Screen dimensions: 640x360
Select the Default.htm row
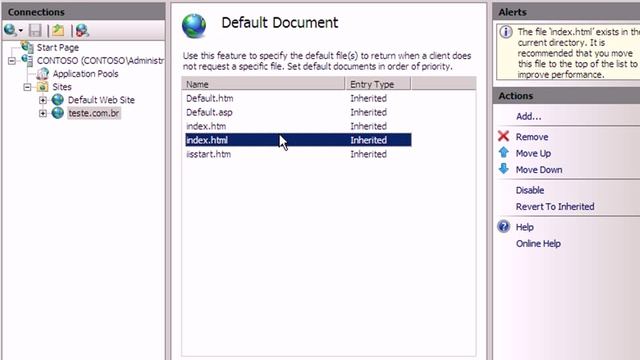pos(298,98)
